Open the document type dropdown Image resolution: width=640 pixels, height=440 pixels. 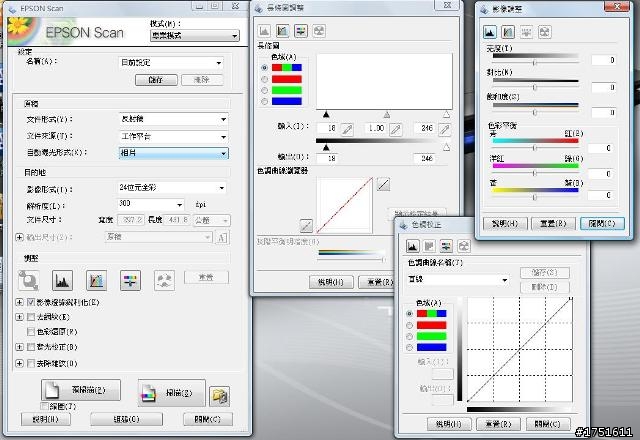[x=173, y=119]
